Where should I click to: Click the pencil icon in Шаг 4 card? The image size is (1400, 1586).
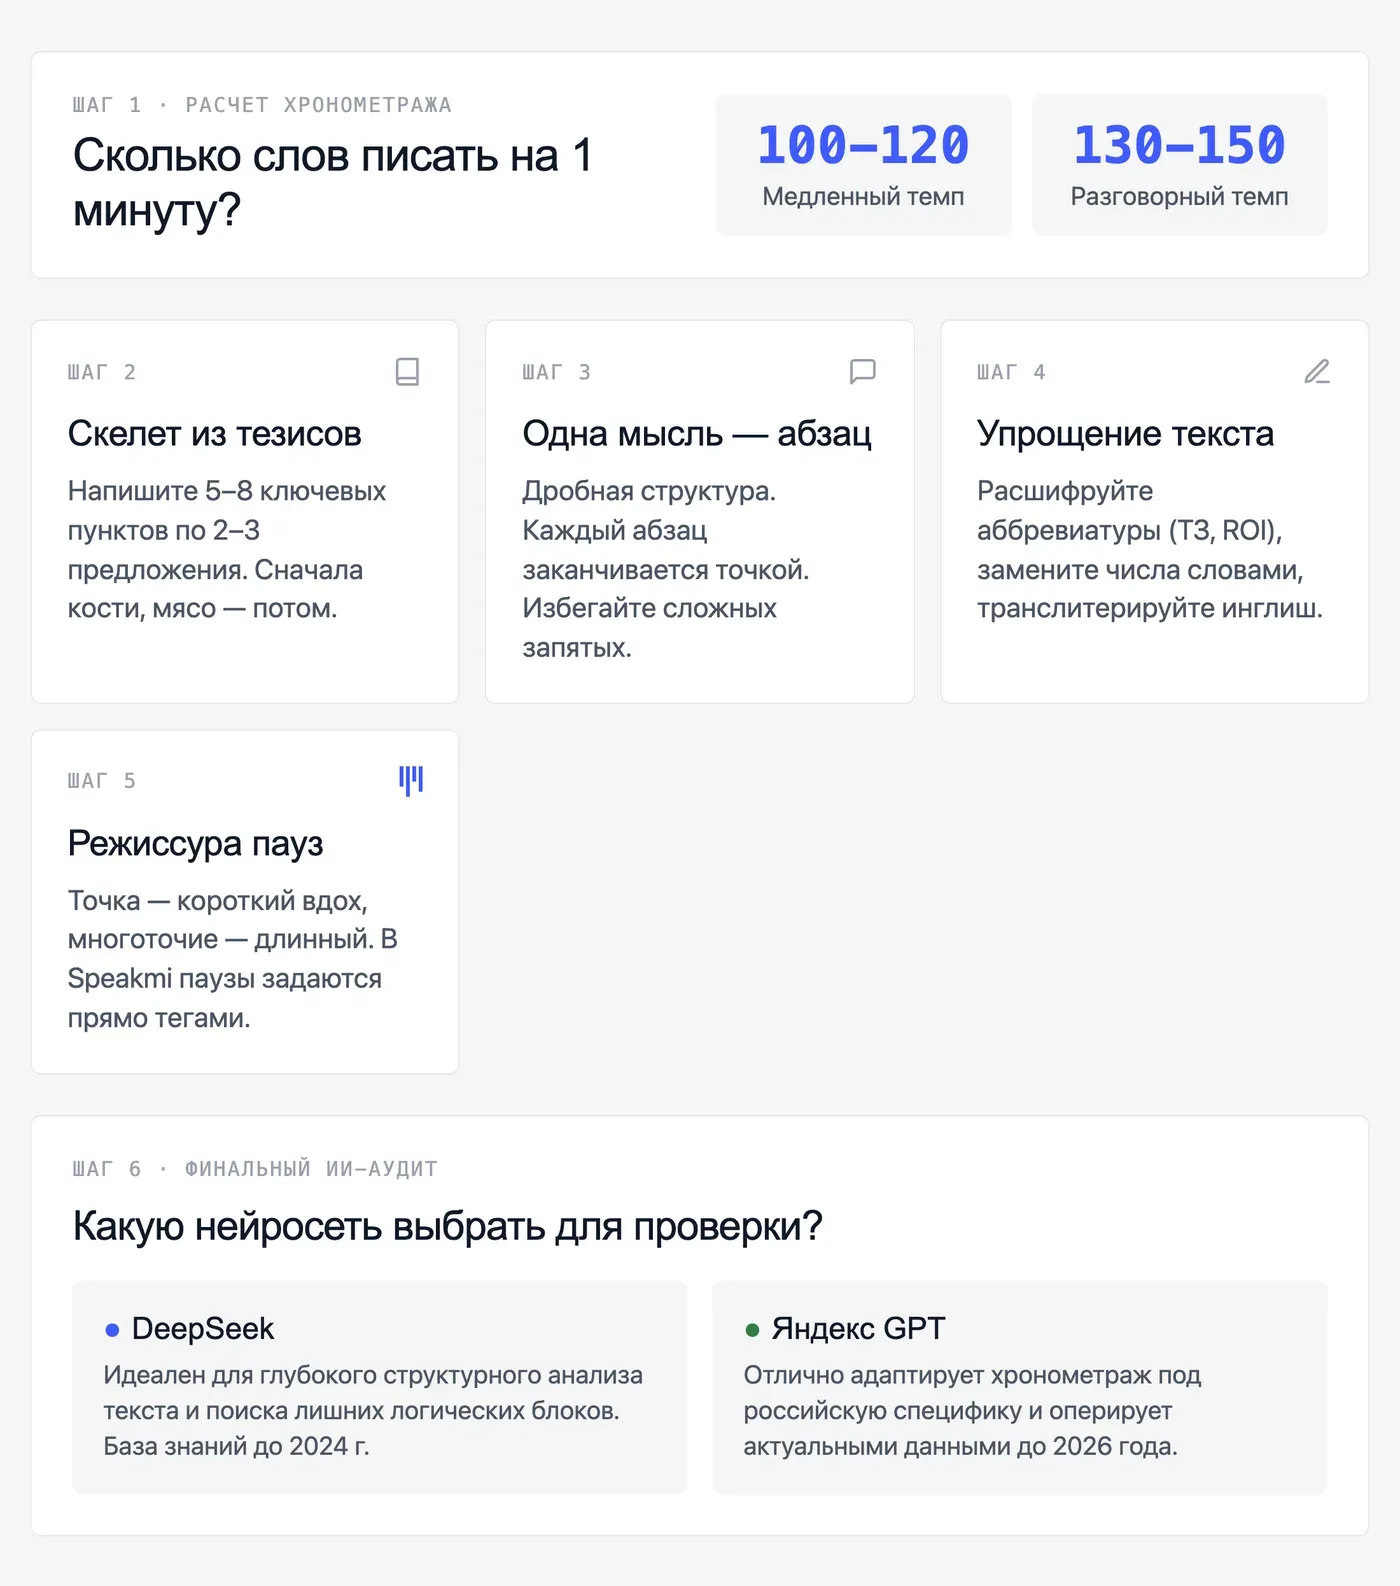point(1317,372)
